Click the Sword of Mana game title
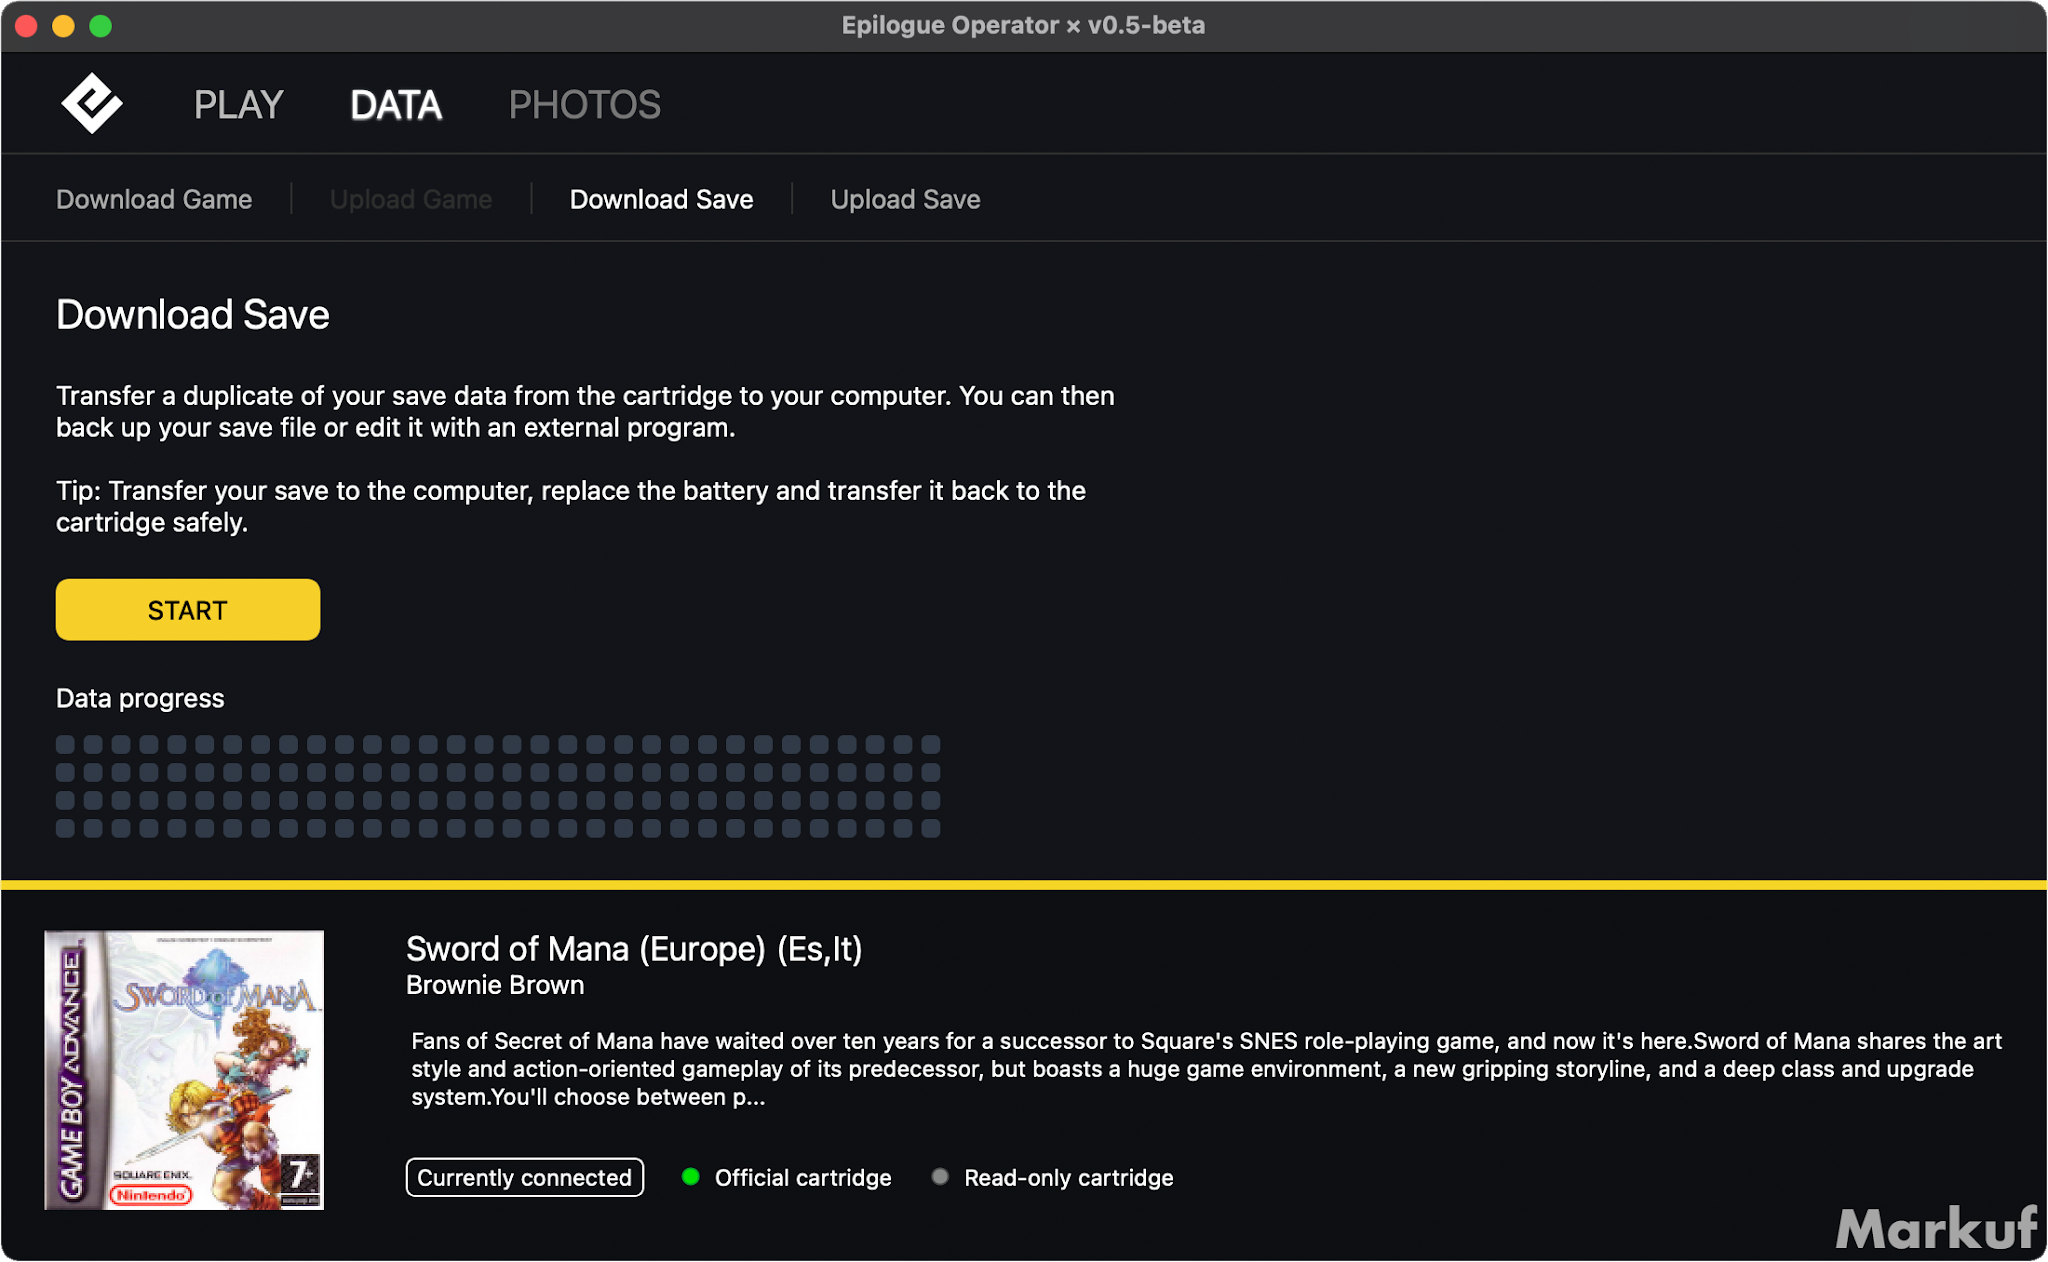2048x1262 pixels. point(634,948)
